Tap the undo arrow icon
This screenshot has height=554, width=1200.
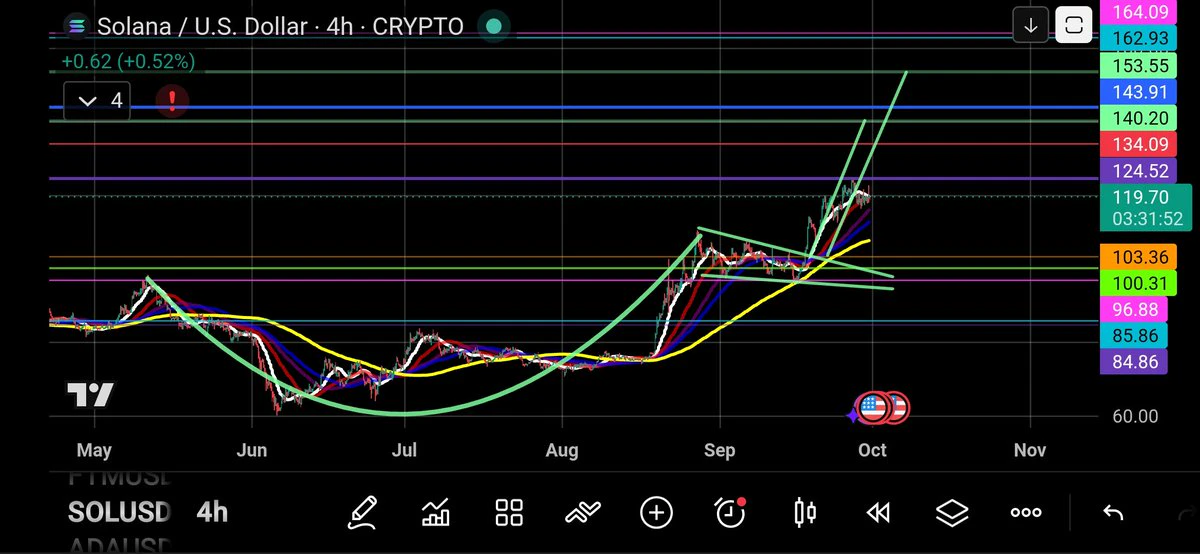1113,513
